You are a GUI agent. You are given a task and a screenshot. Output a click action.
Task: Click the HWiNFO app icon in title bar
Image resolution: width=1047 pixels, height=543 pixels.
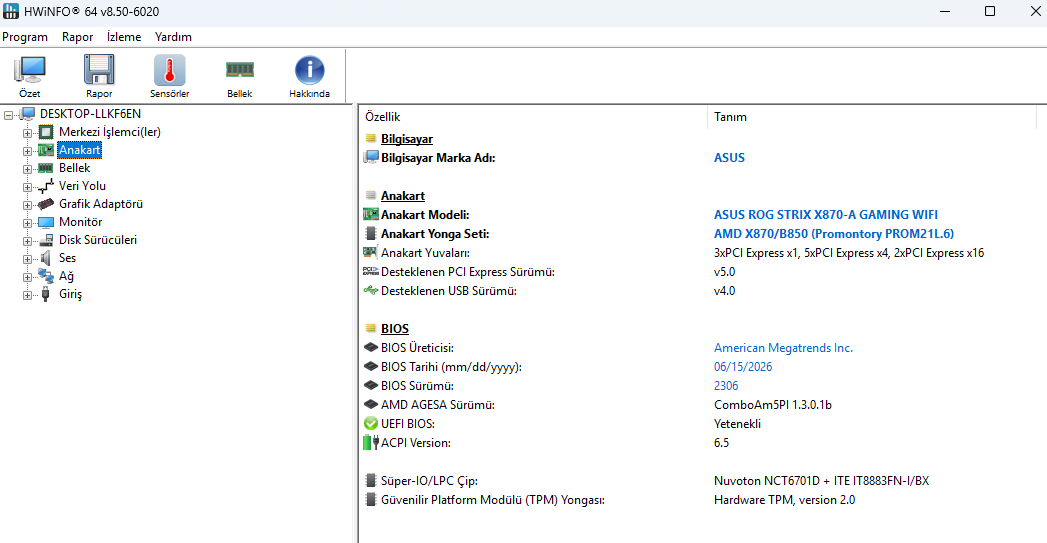click(x=11, y=11)
